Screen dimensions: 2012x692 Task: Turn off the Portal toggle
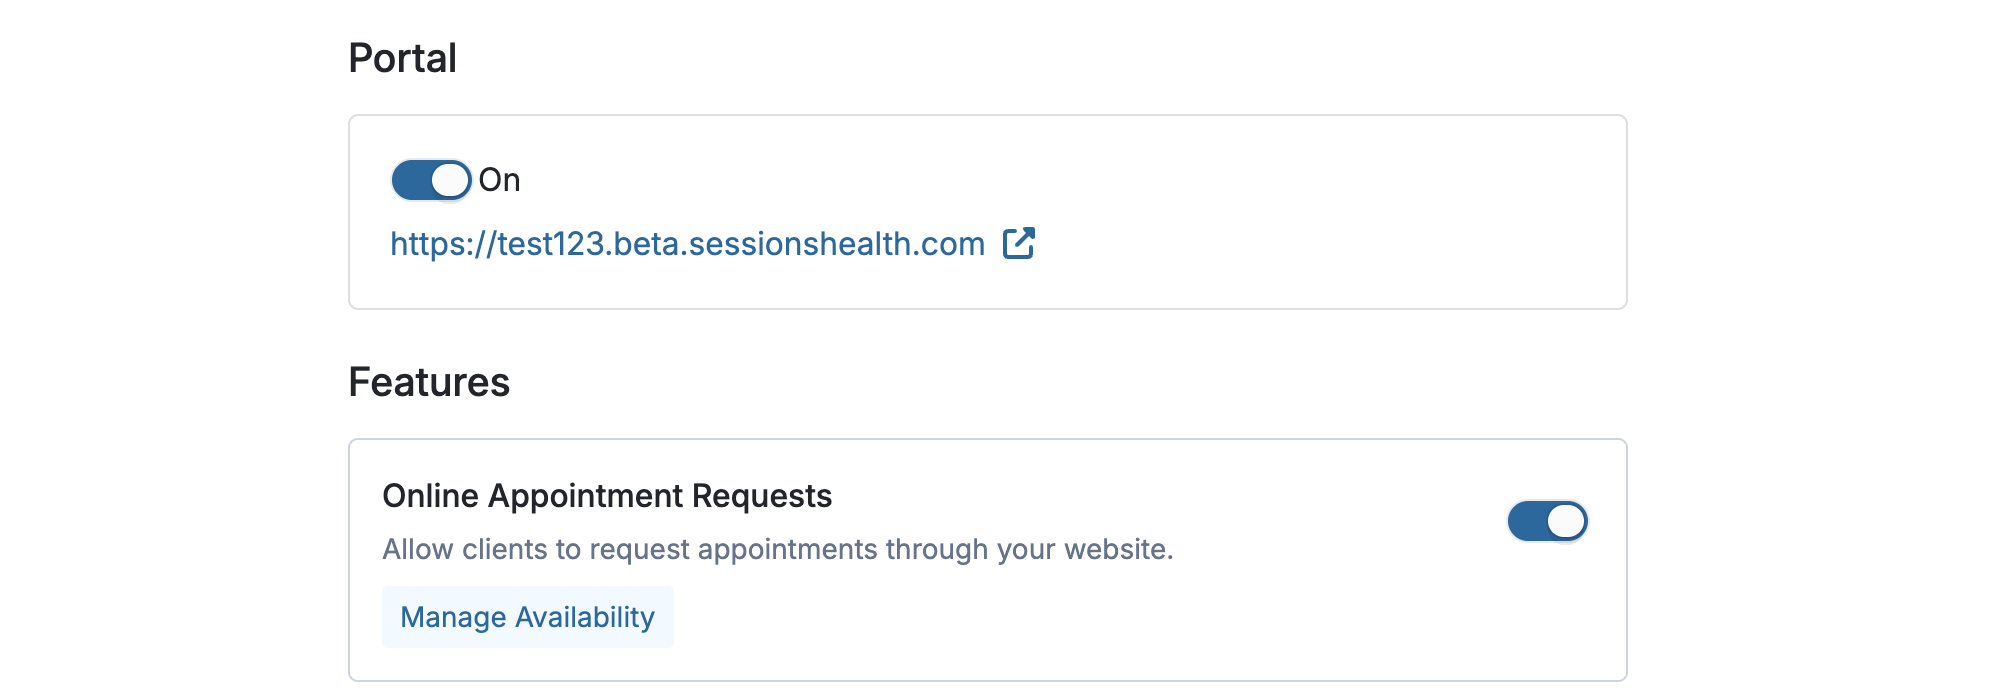[x=431, y=180]
